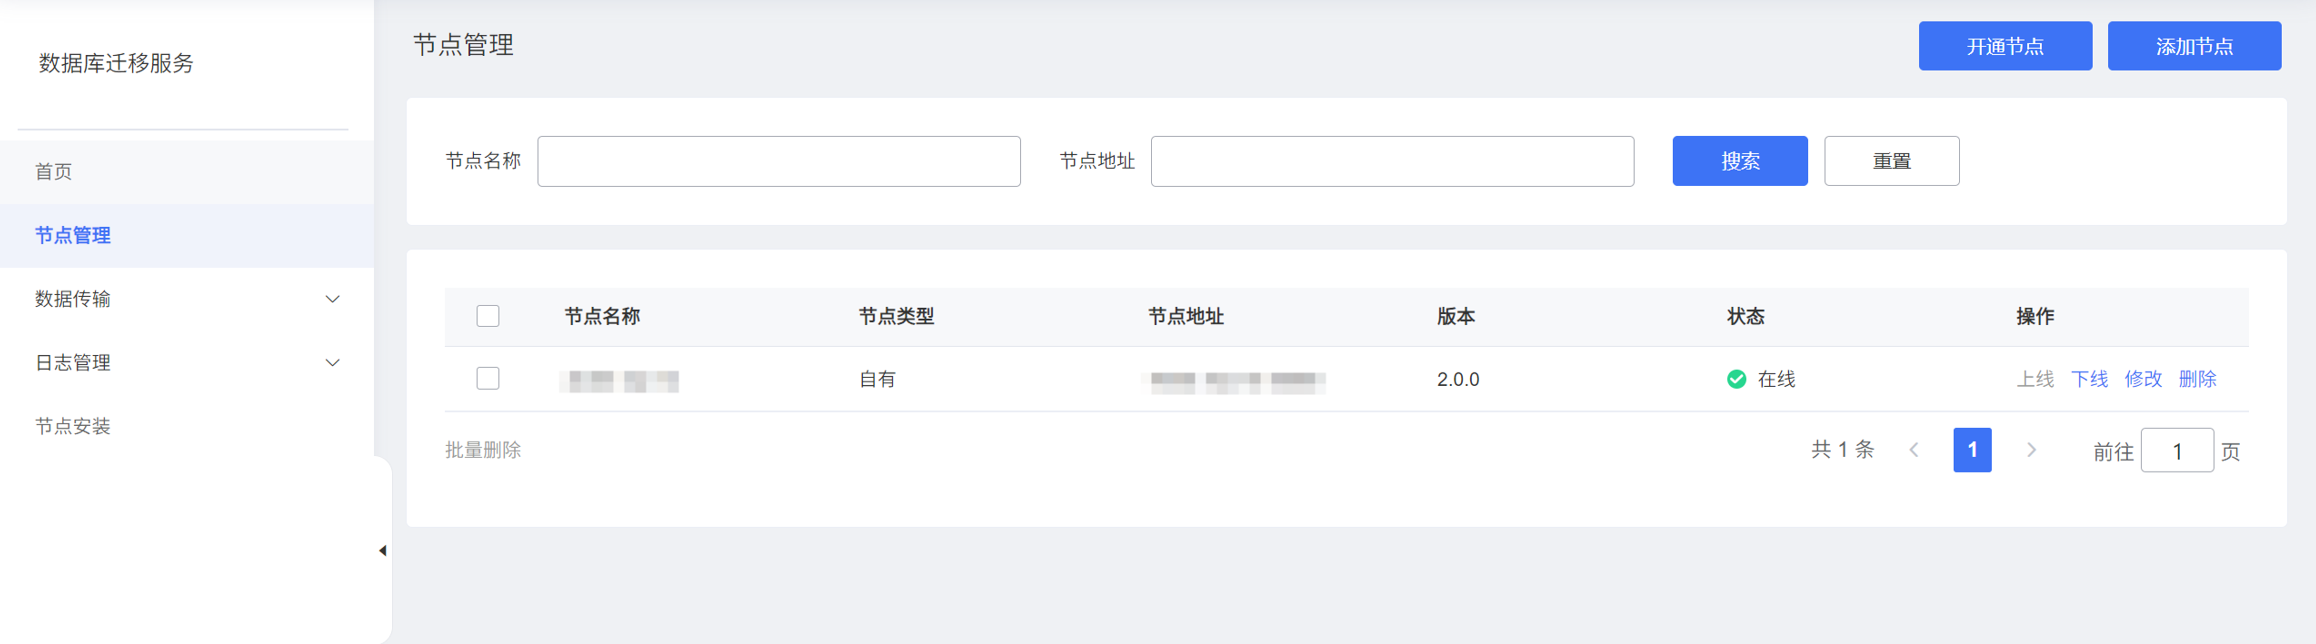The image size is (2316, 644).
Task: Select 节点管理 in the sidebar
Action: pos(73,235)
